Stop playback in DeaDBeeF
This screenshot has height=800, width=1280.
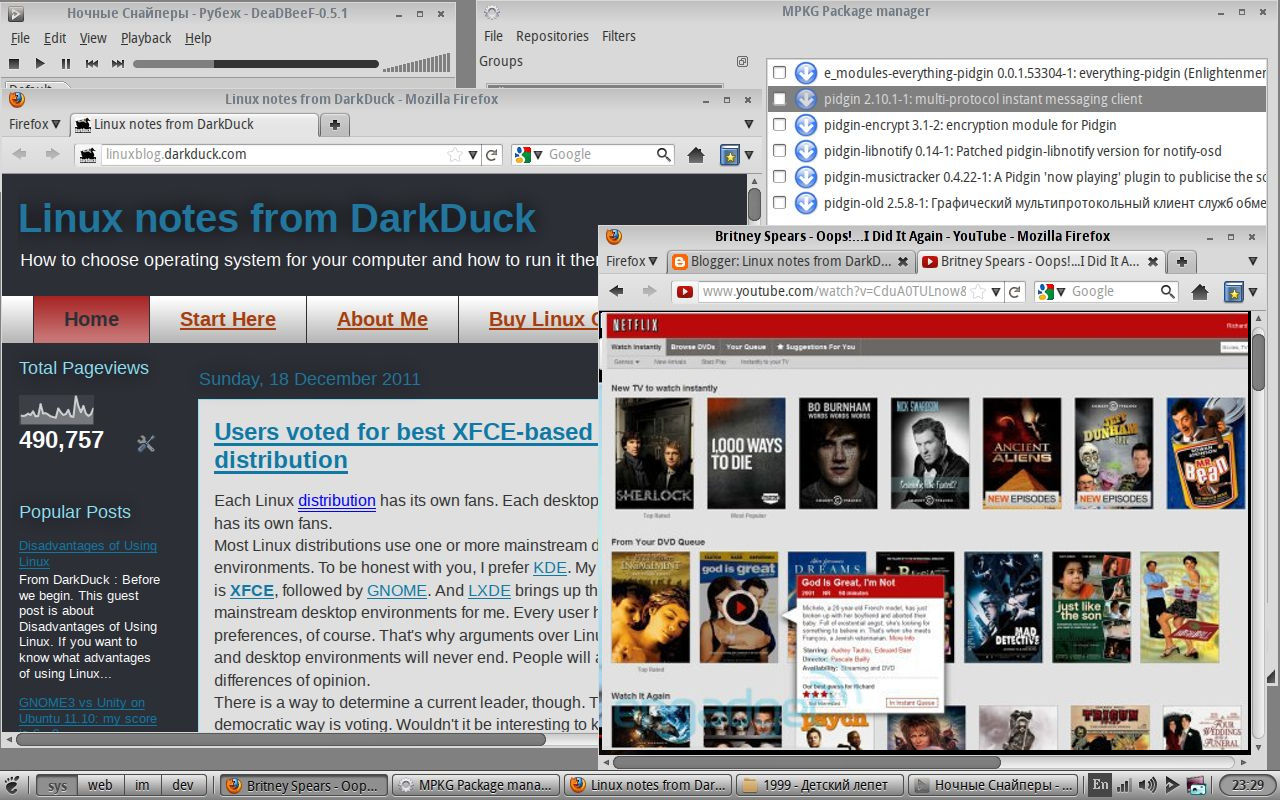click(14, 64)
